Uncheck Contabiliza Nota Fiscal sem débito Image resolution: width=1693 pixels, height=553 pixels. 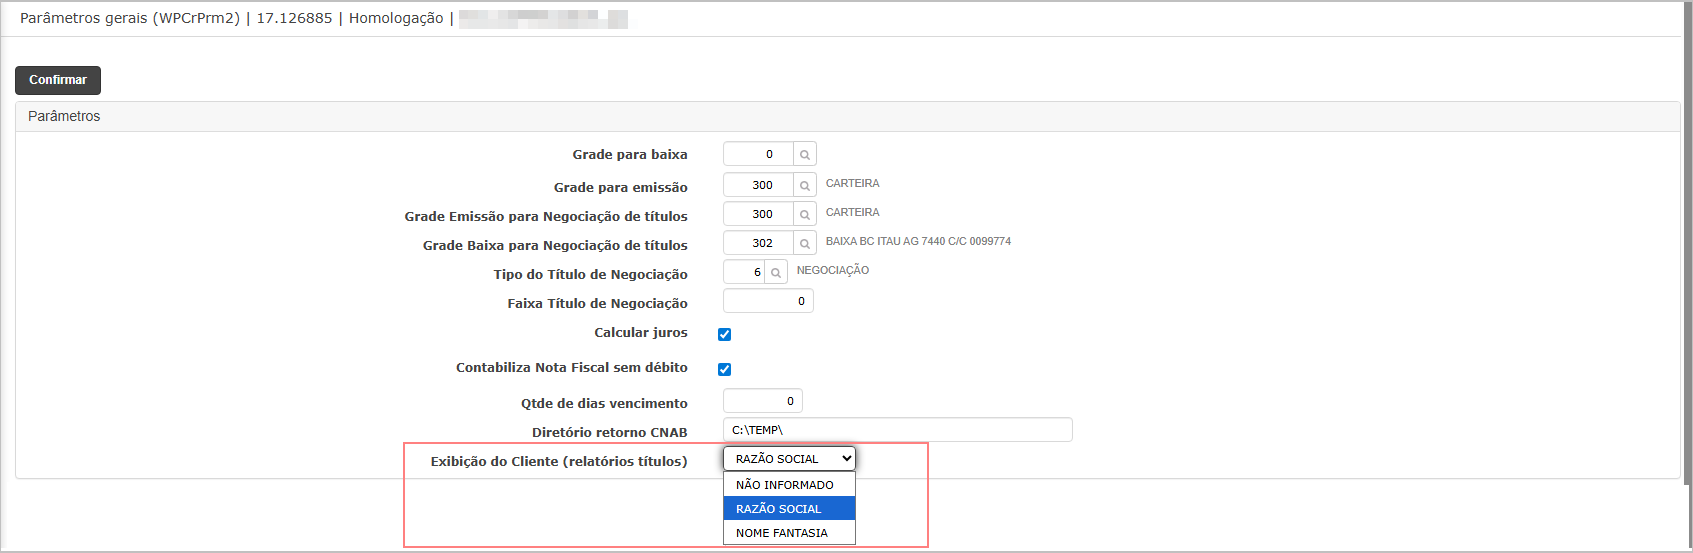point(725,370)
